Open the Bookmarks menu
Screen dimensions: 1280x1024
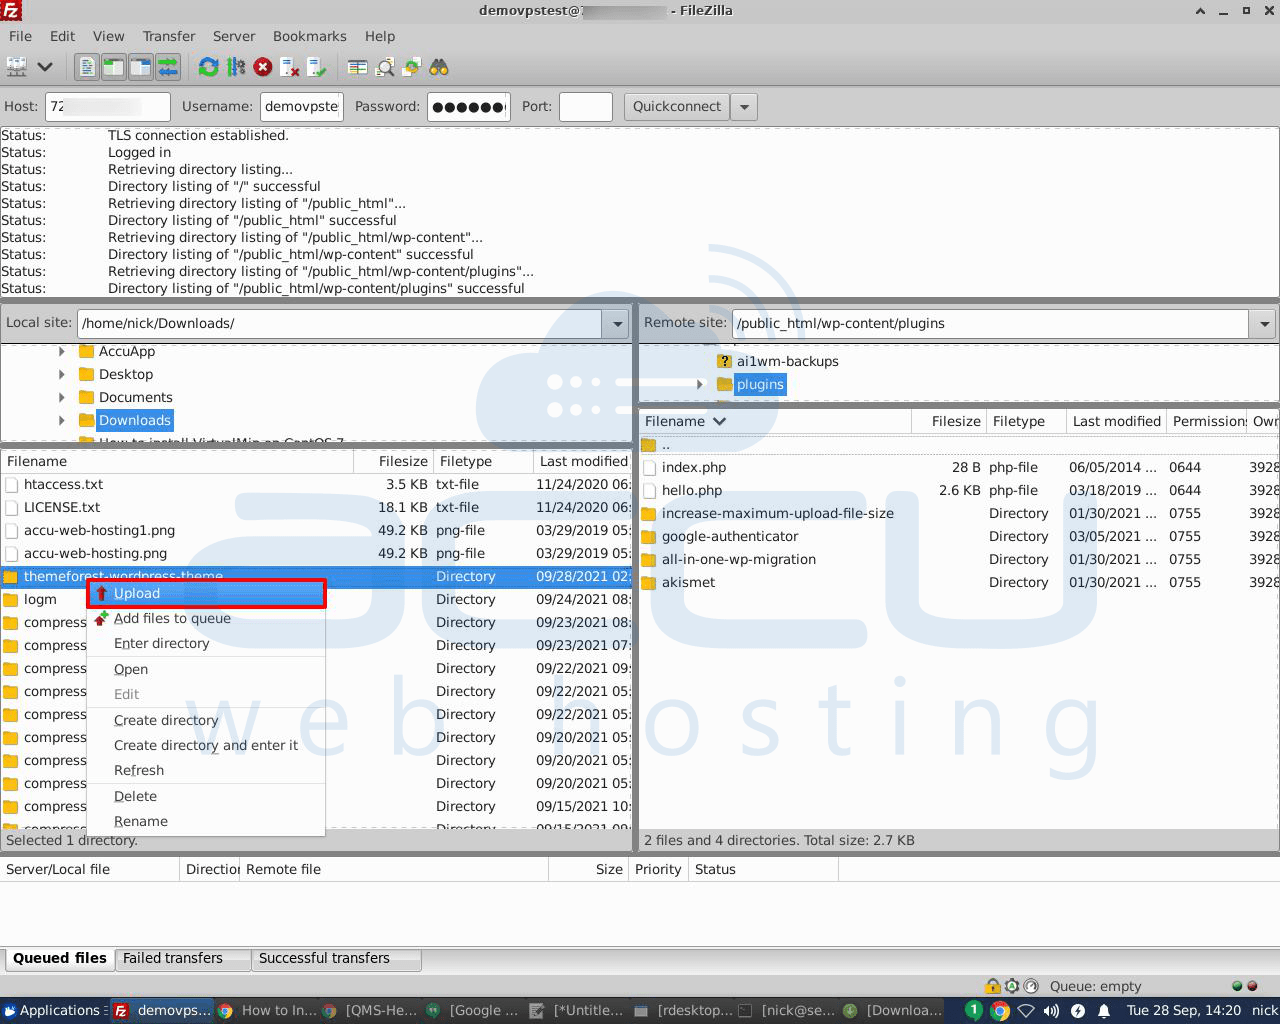[310, 36]
